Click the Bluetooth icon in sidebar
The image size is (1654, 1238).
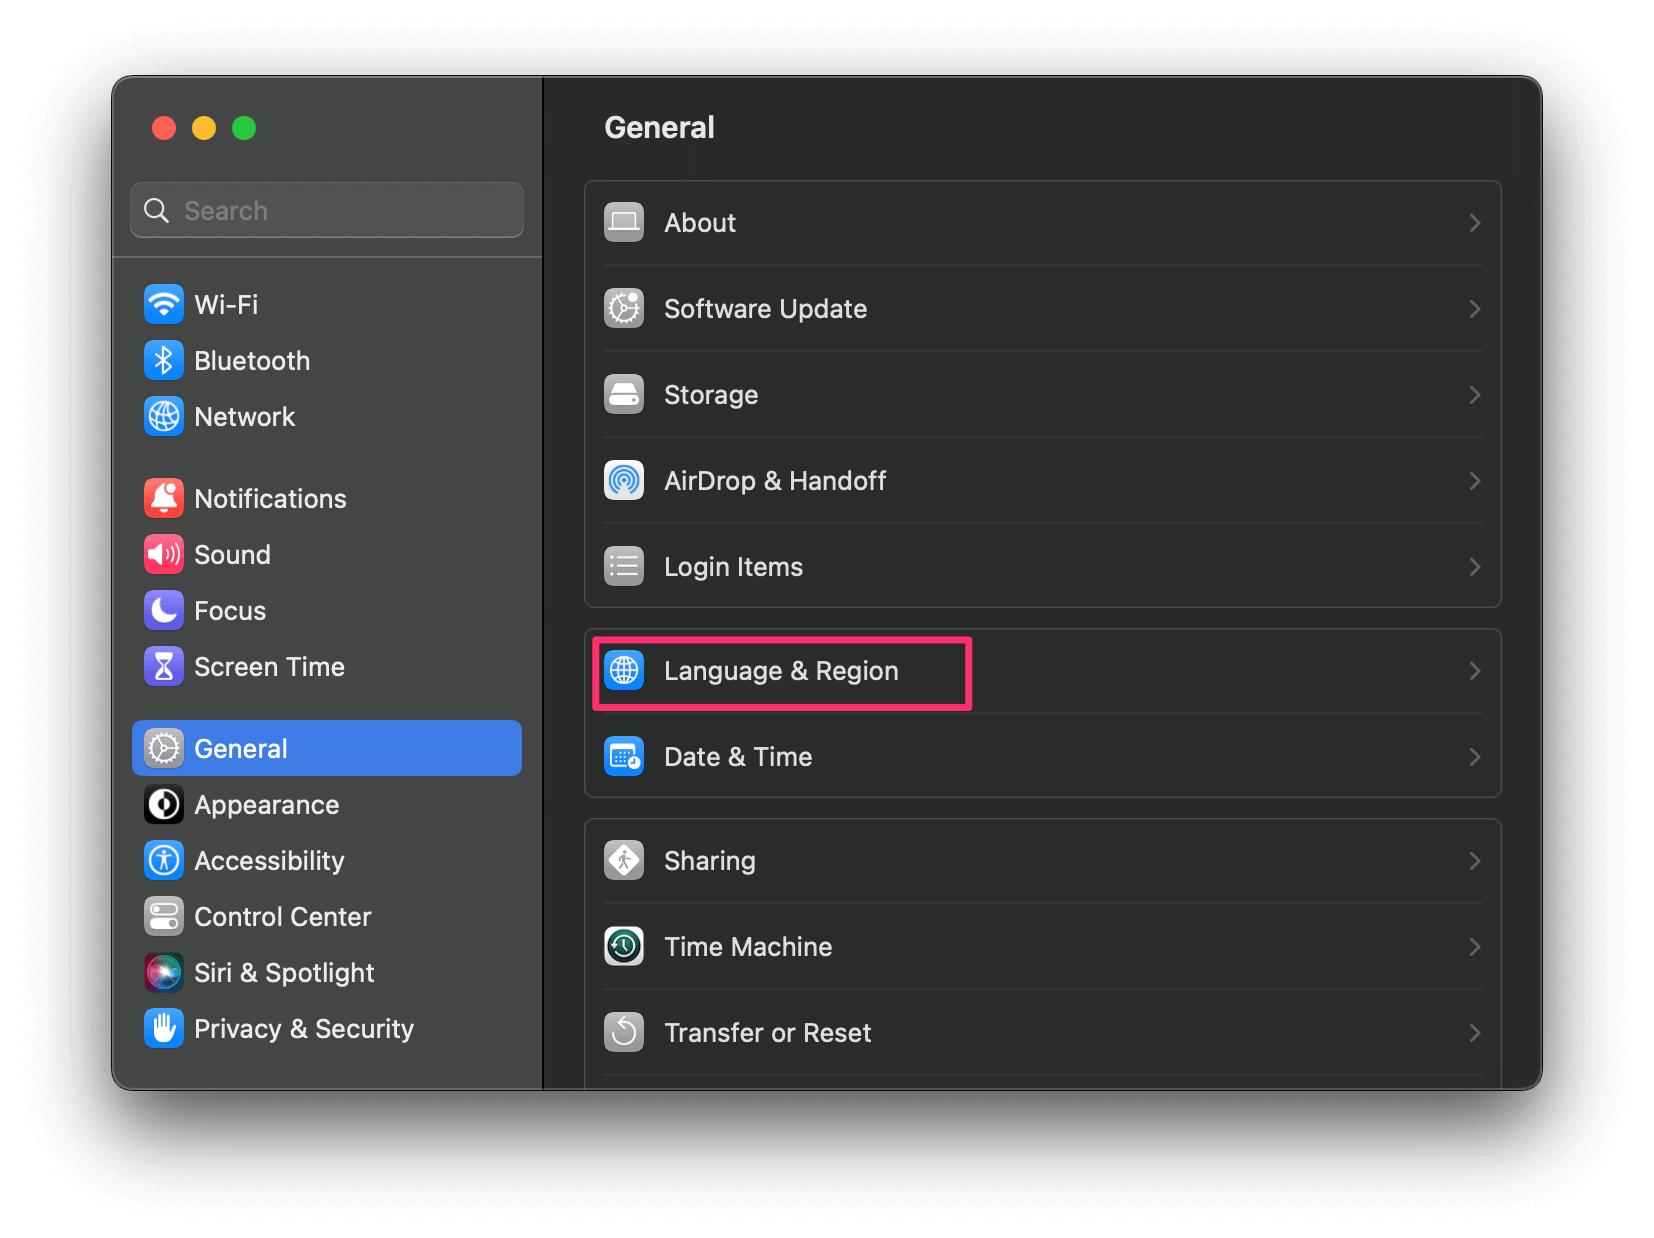164,360
